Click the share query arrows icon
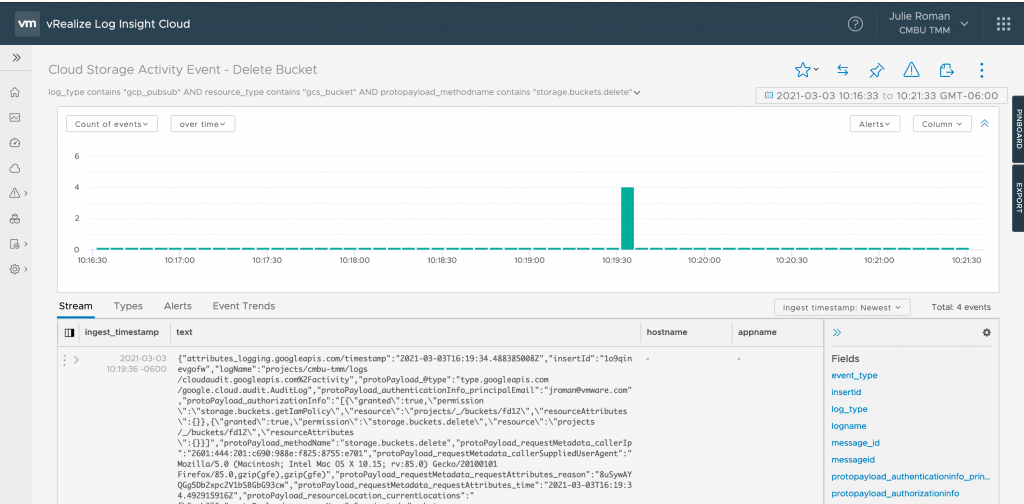1024x504 pixels. click(842, 70)
